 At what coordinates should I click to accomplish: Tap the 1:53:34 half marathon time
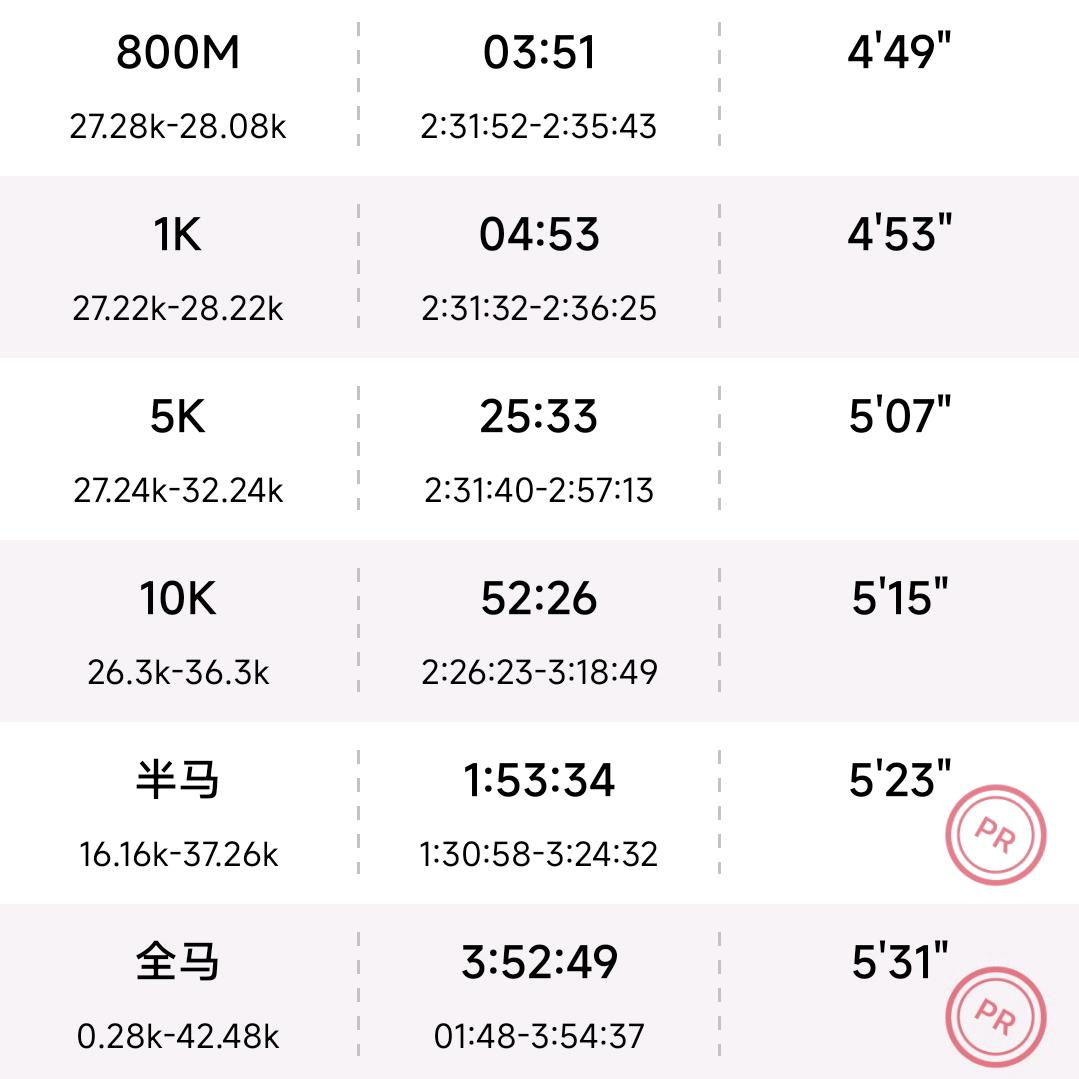tap(539, 780)
